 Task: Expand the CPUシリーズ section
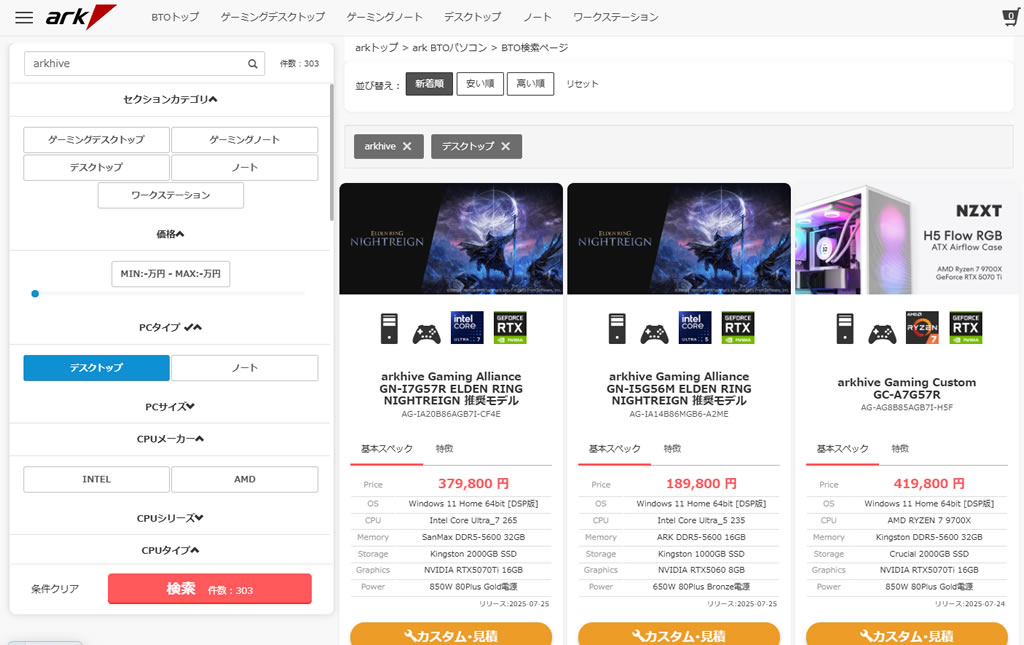pos(170,518)
